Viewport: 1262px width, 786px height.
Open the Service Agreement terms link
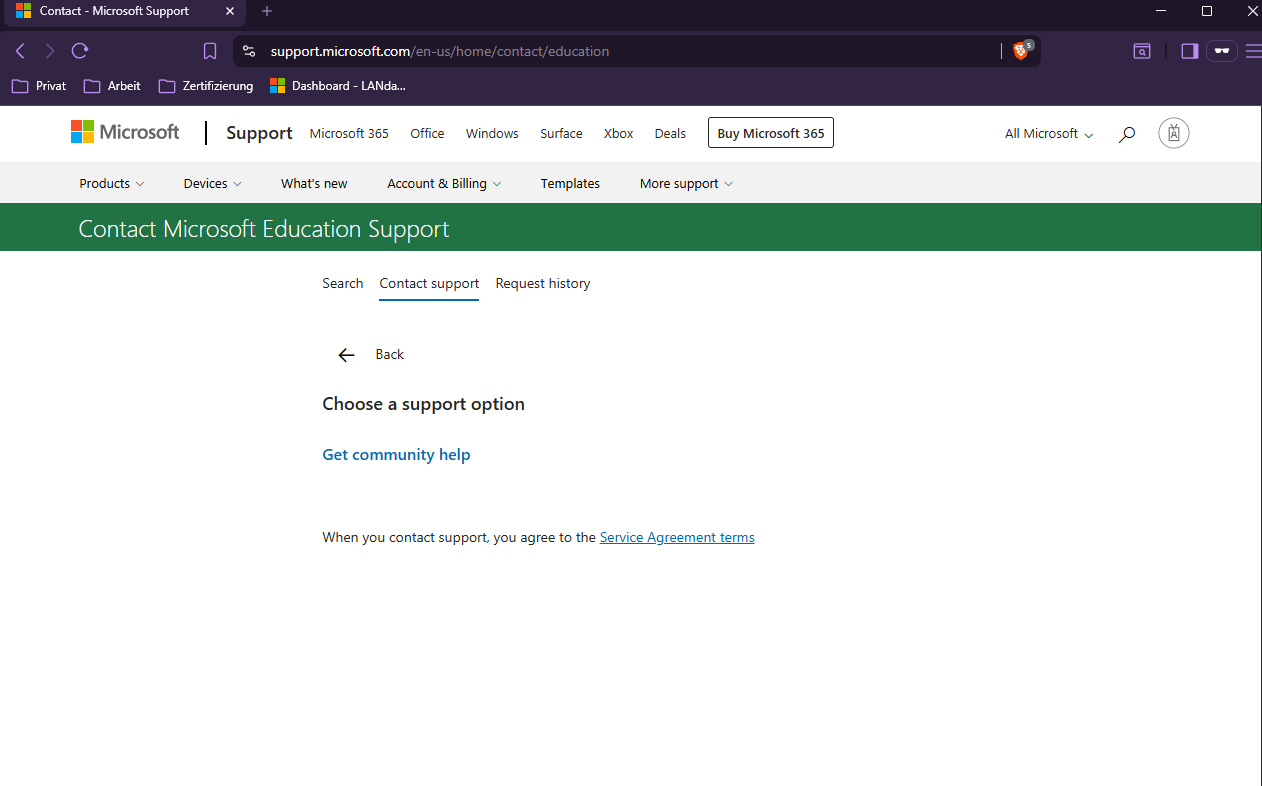(x=677, y=538)
